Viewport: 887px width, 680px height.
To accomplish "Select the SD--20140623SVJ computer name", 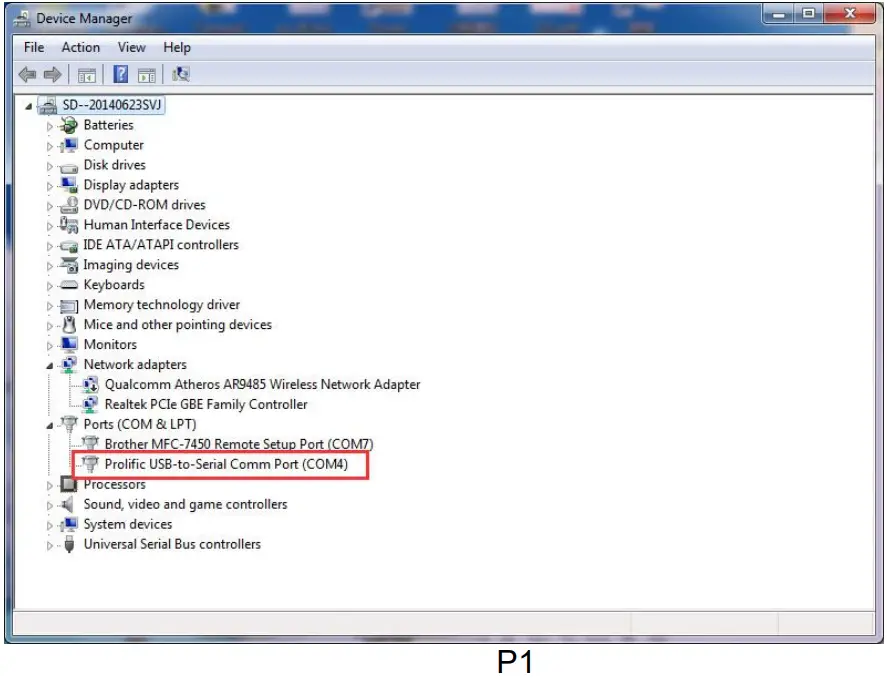I will point(112,105).
